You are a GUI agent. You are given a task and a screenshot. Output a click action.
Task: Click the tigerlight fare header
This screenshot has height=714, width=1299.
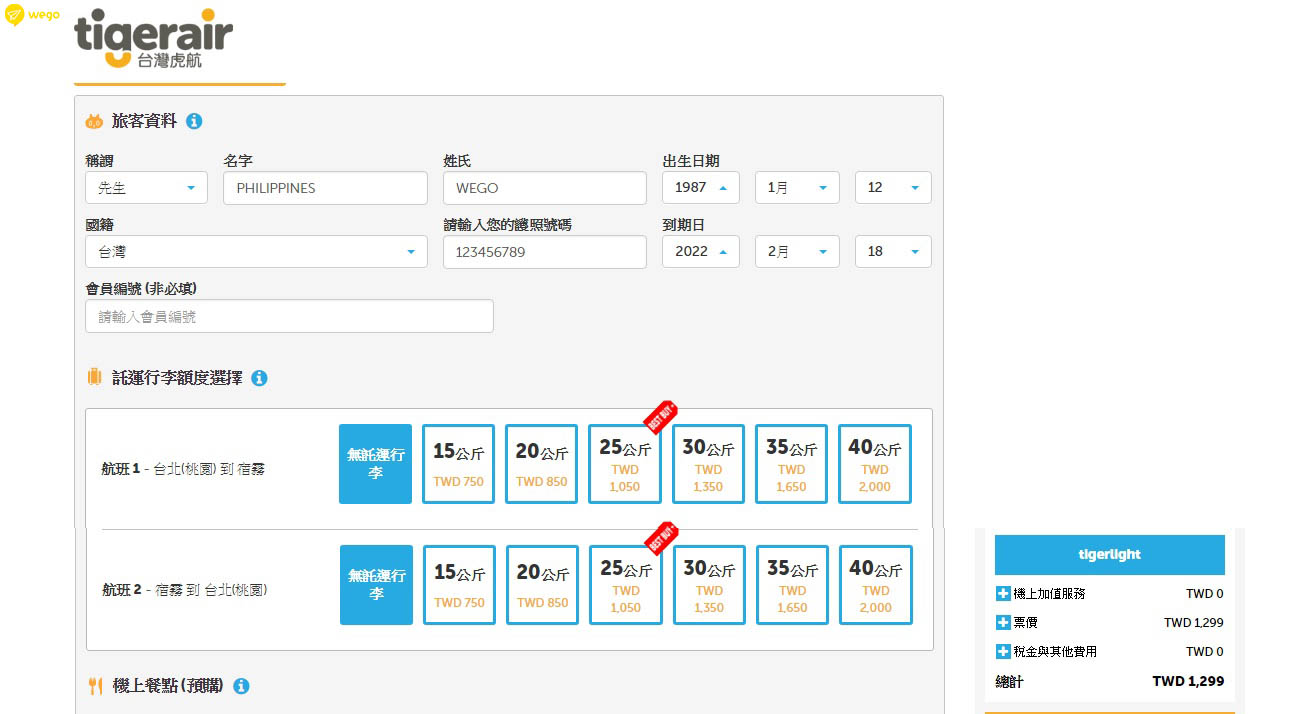(x=1109, y=555)
